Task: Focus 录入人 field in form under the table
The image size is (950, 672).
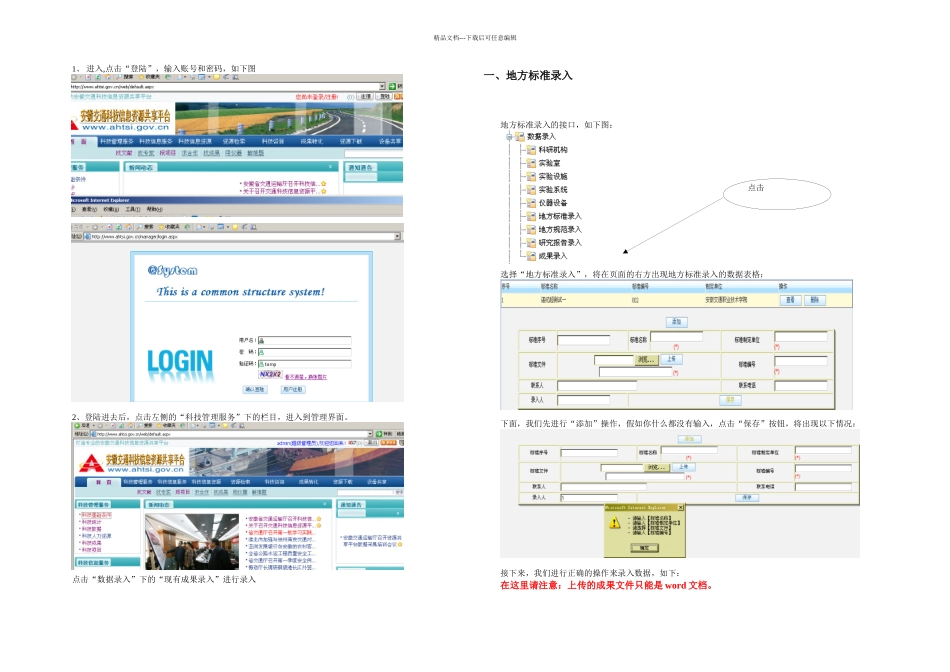Action: (x=583, y=400)
